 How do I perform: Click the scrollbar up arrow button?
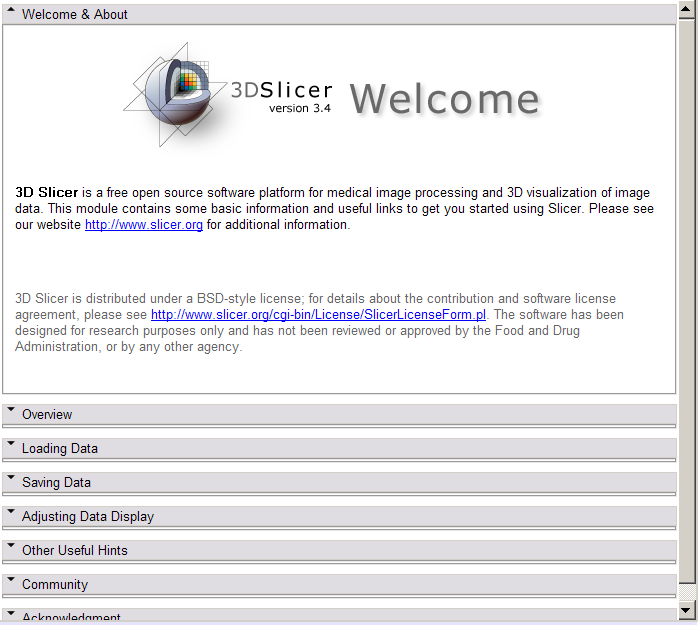coord(686,10)
